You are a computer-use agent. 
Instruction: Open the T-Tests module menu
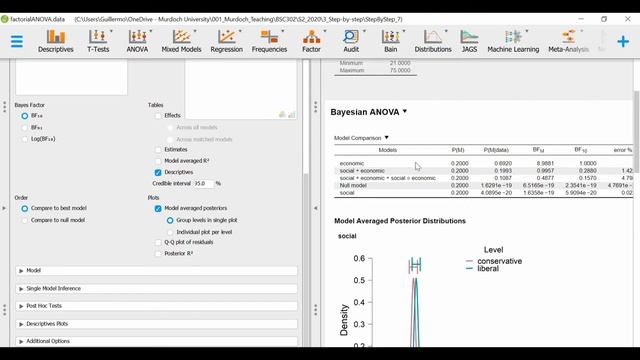(x=98, y=41)
